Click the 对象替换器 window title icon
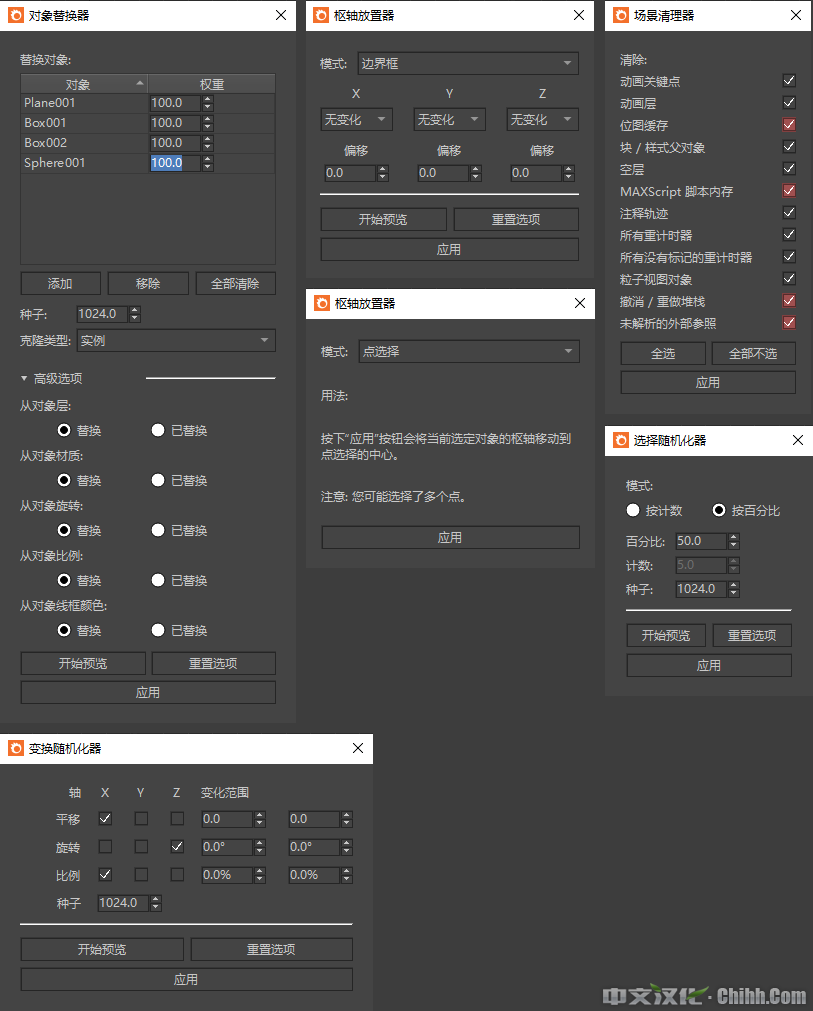 tap(16, 16)
